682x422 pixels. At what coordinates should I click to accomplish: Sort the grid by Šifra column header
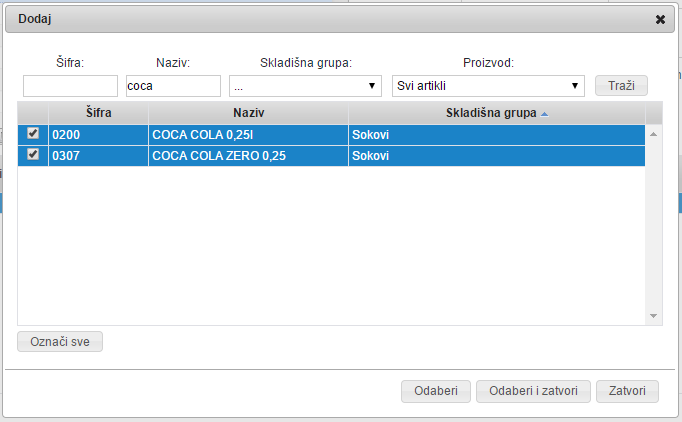pos(98,113)
